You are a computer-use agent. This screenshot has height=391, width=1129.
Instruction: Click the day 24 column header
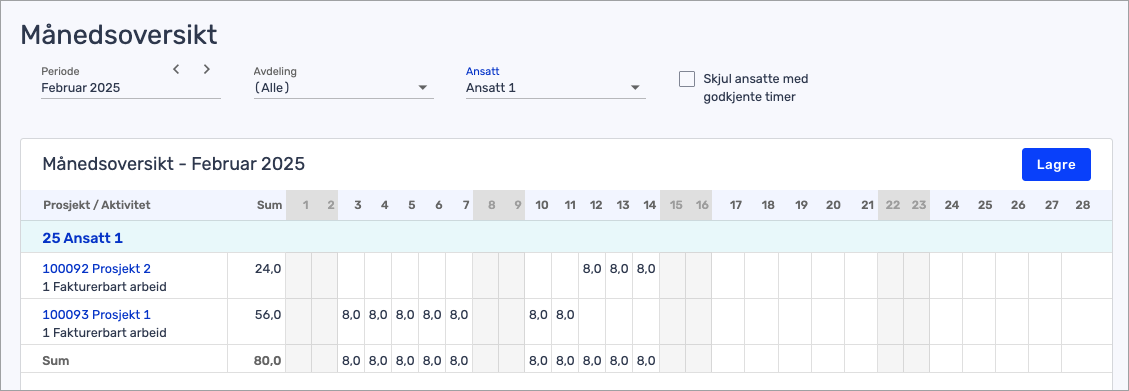click(x=952, y=205)
